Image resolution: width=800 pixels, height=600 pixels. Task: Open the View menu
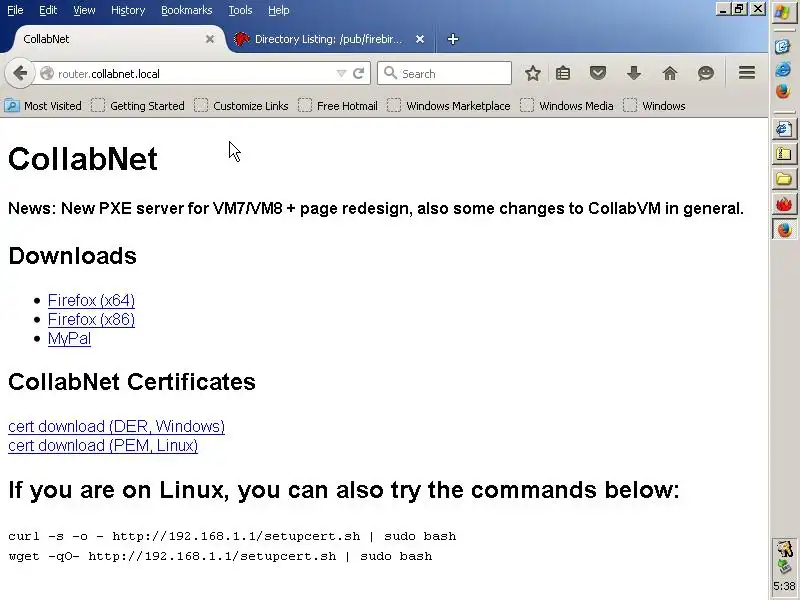[84, 10]
